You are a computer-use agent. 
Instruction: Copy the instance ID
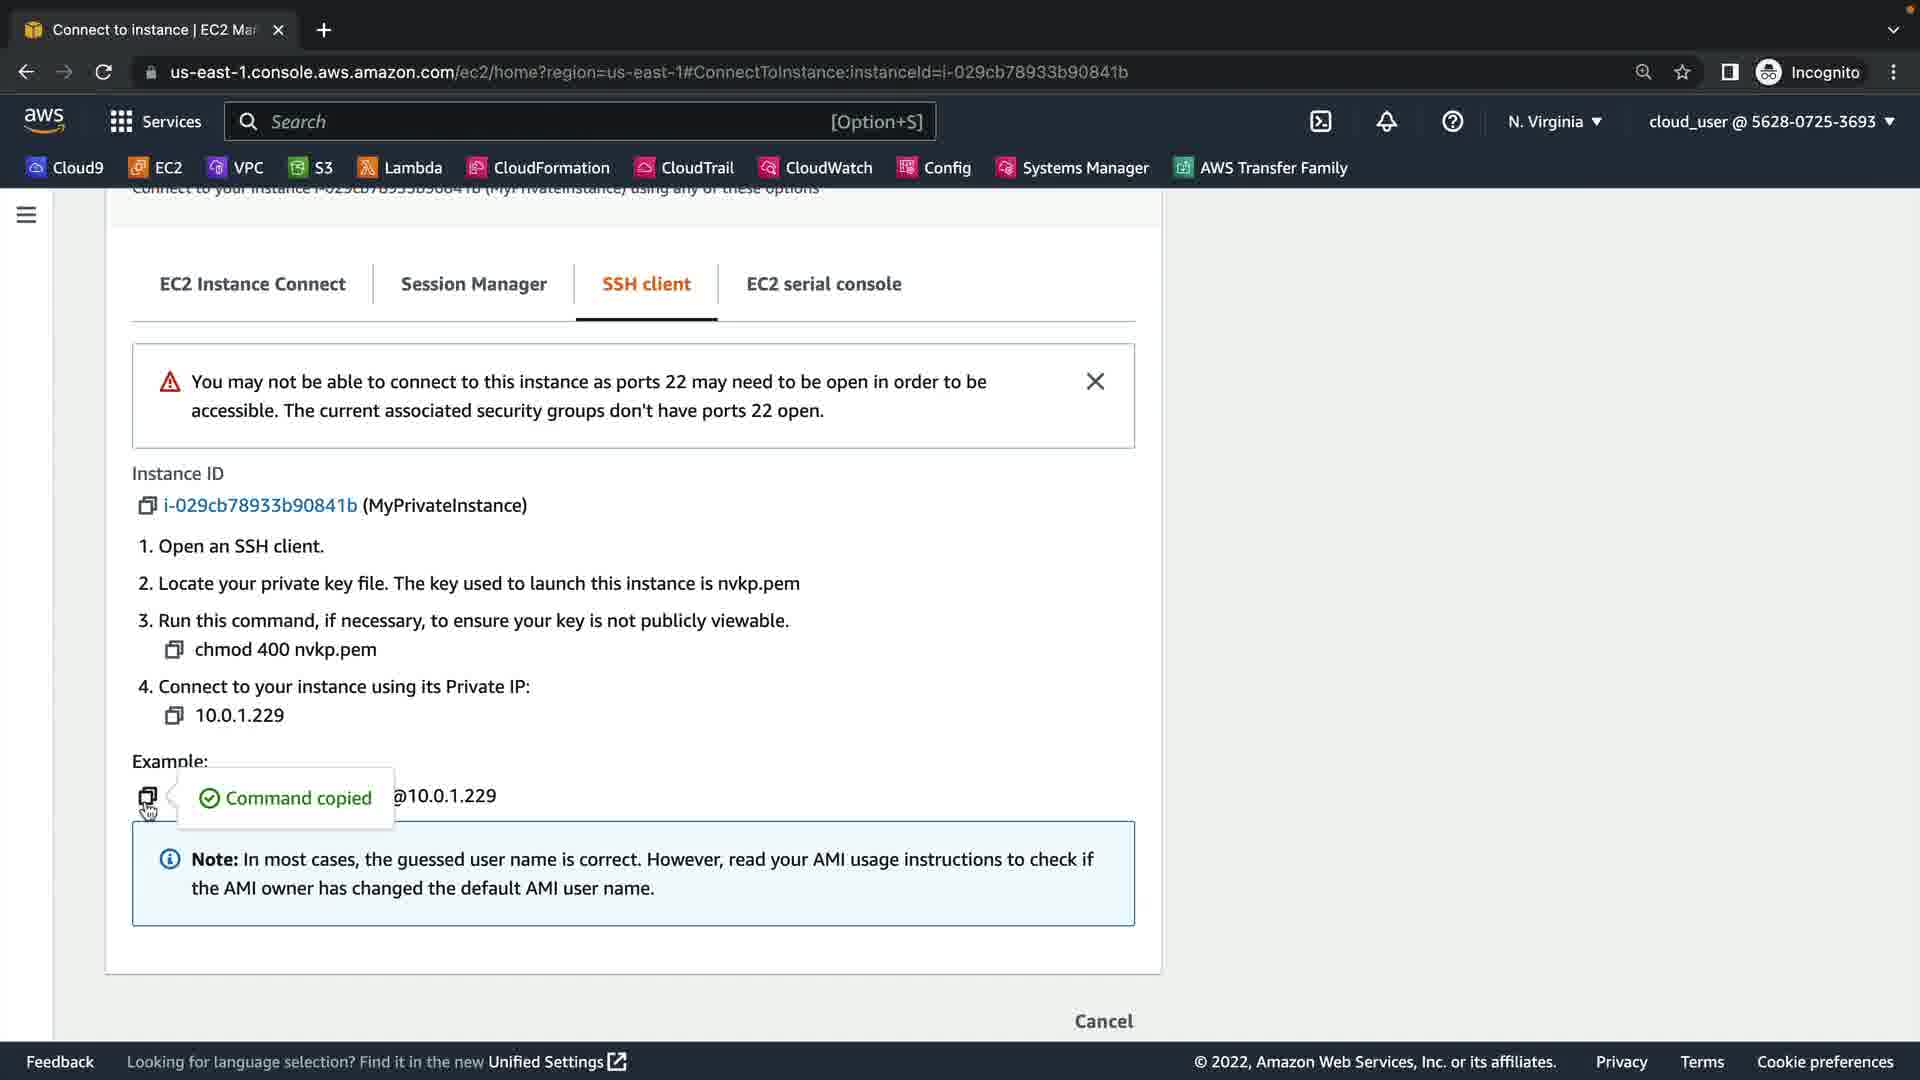tap(147, 506)
